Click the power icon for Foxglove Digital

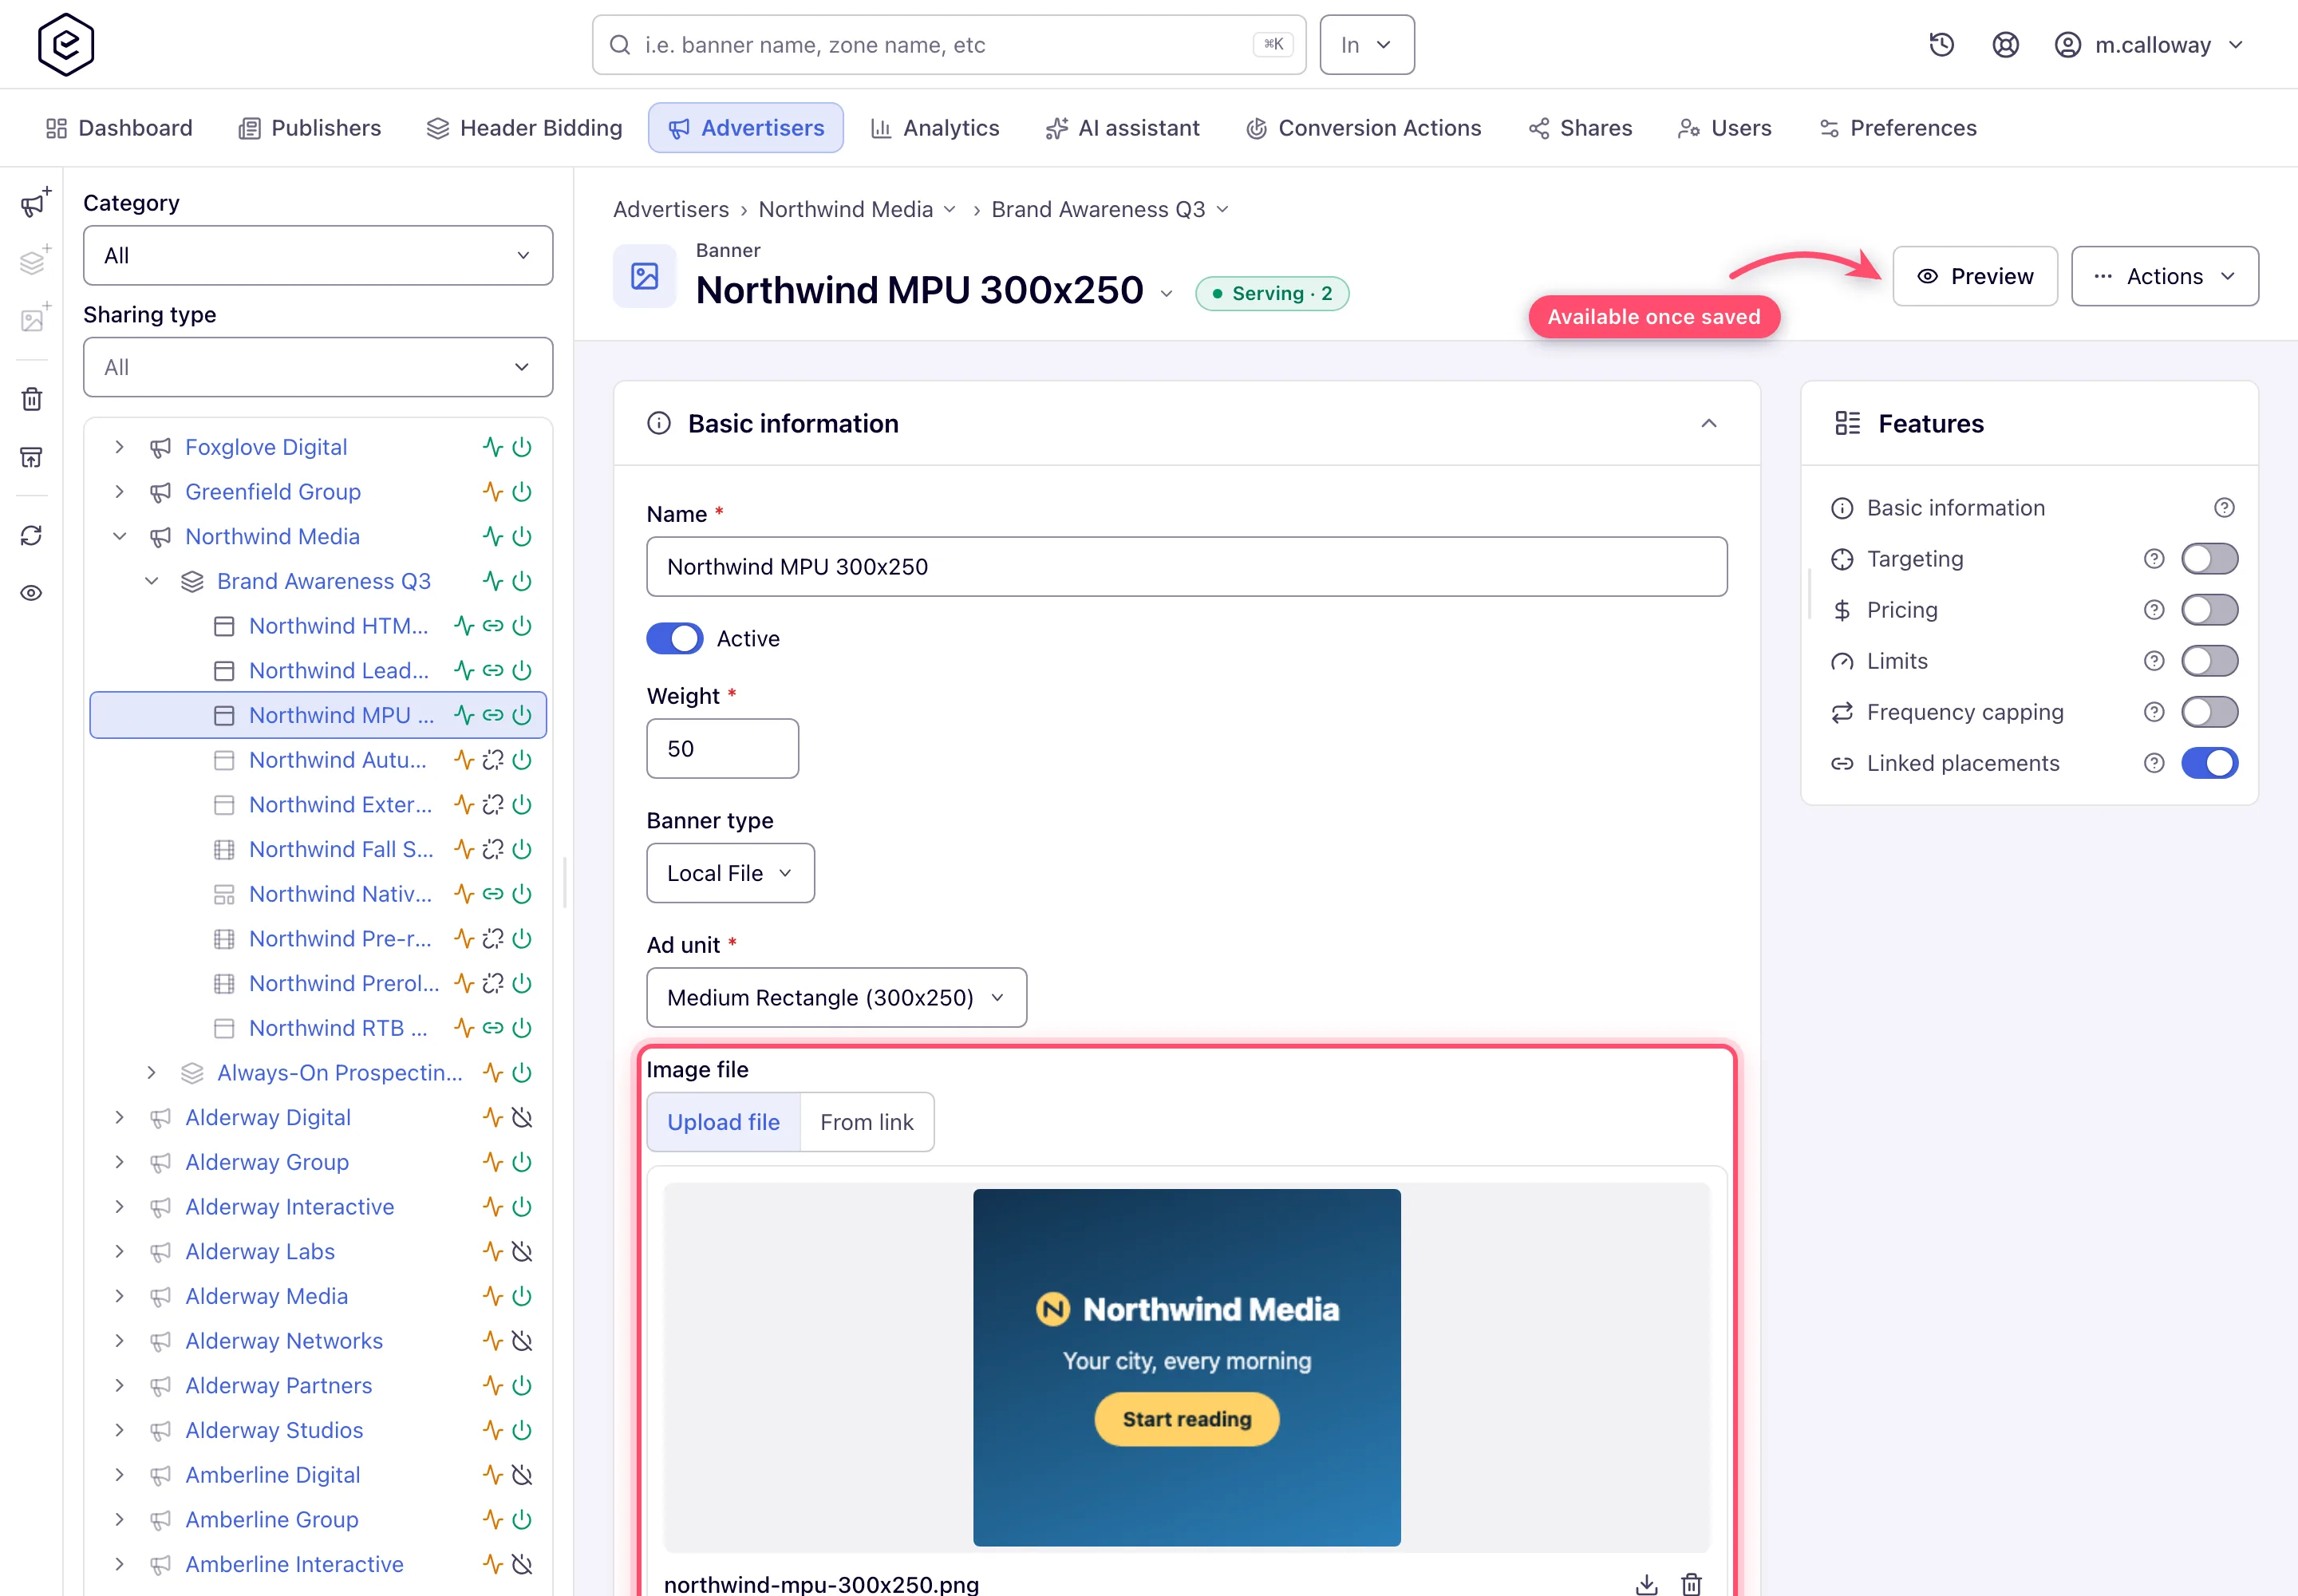[x=522, y=447]
